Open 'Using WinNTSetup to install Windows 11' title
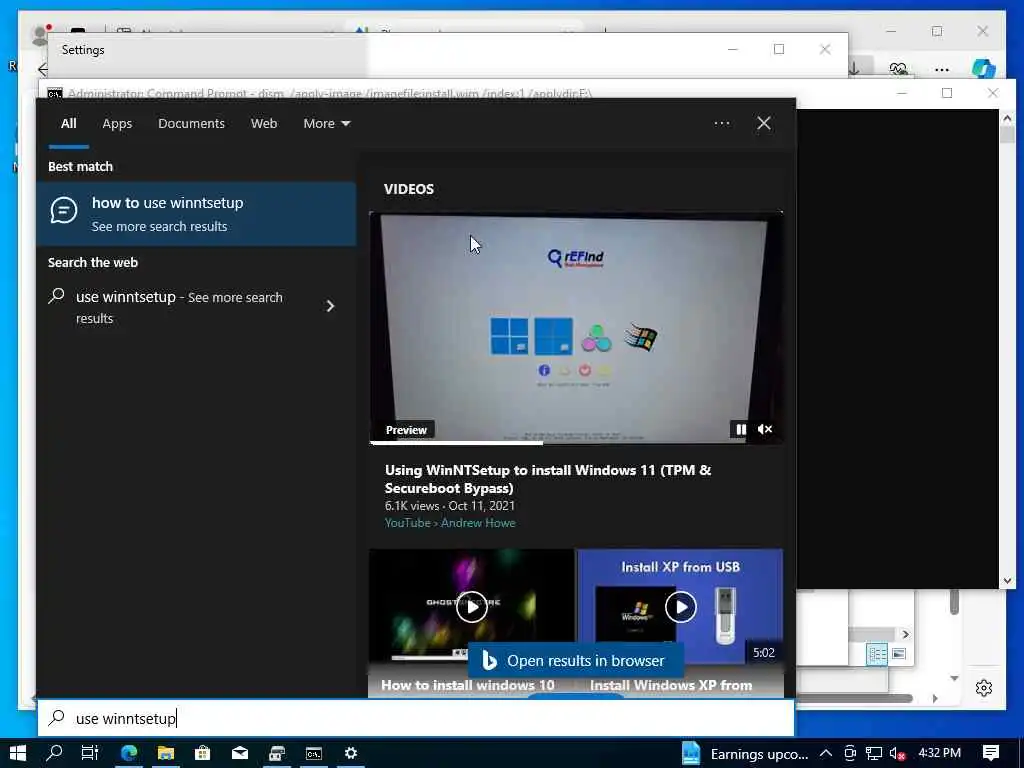The image size is (1024, 768). coord(548,479)
